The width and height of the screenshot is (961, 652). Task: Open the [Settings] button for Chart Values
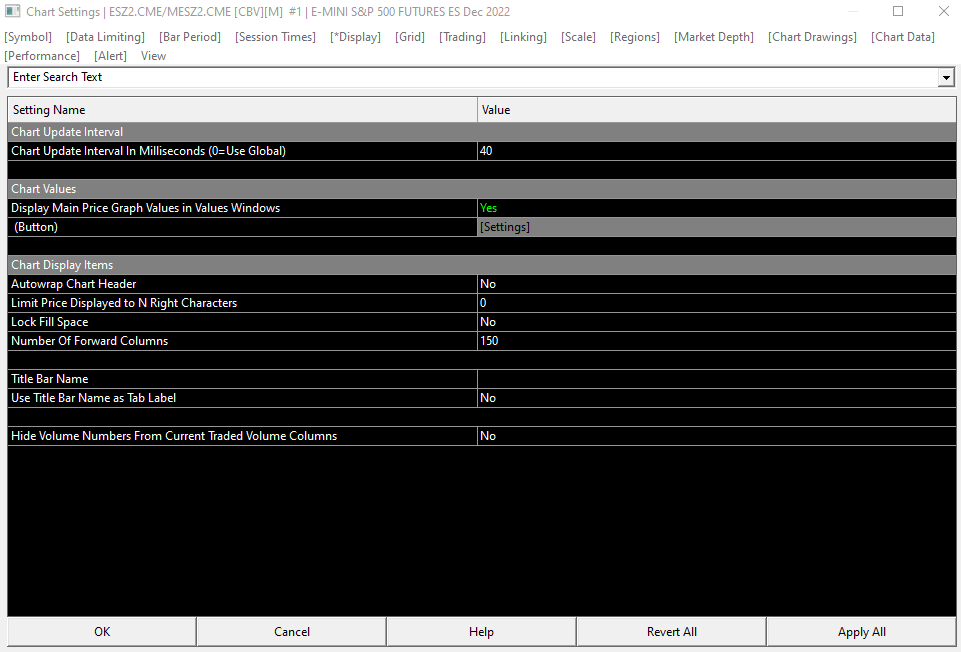pyautogui.click(x=716, y=227)
